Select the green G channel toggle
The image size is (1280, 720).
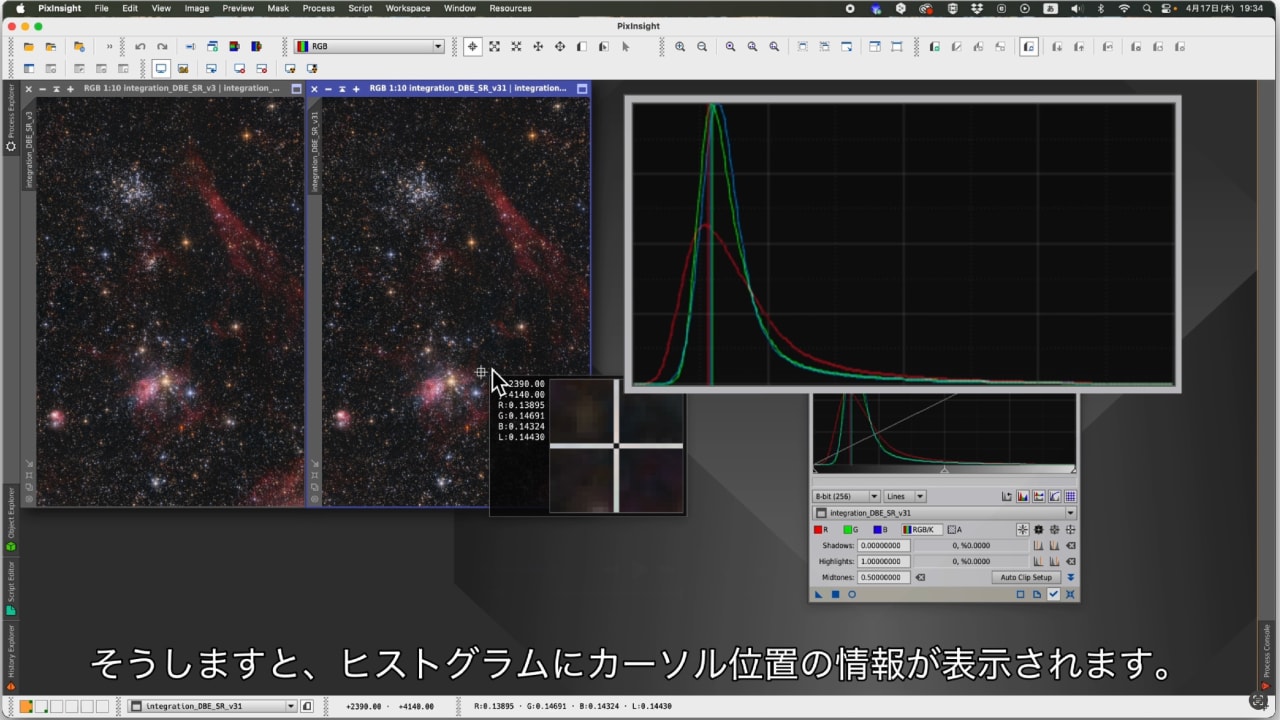(851, 530)
